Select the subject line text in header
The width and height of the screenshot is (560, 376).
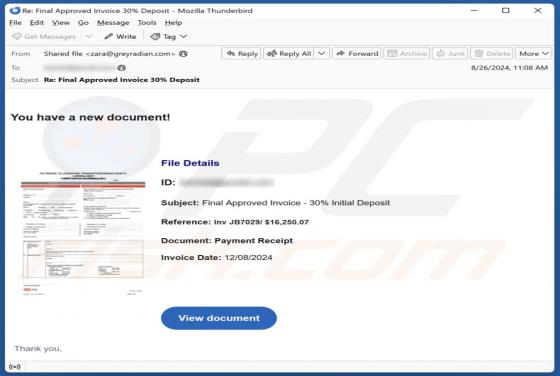[122, 80]
